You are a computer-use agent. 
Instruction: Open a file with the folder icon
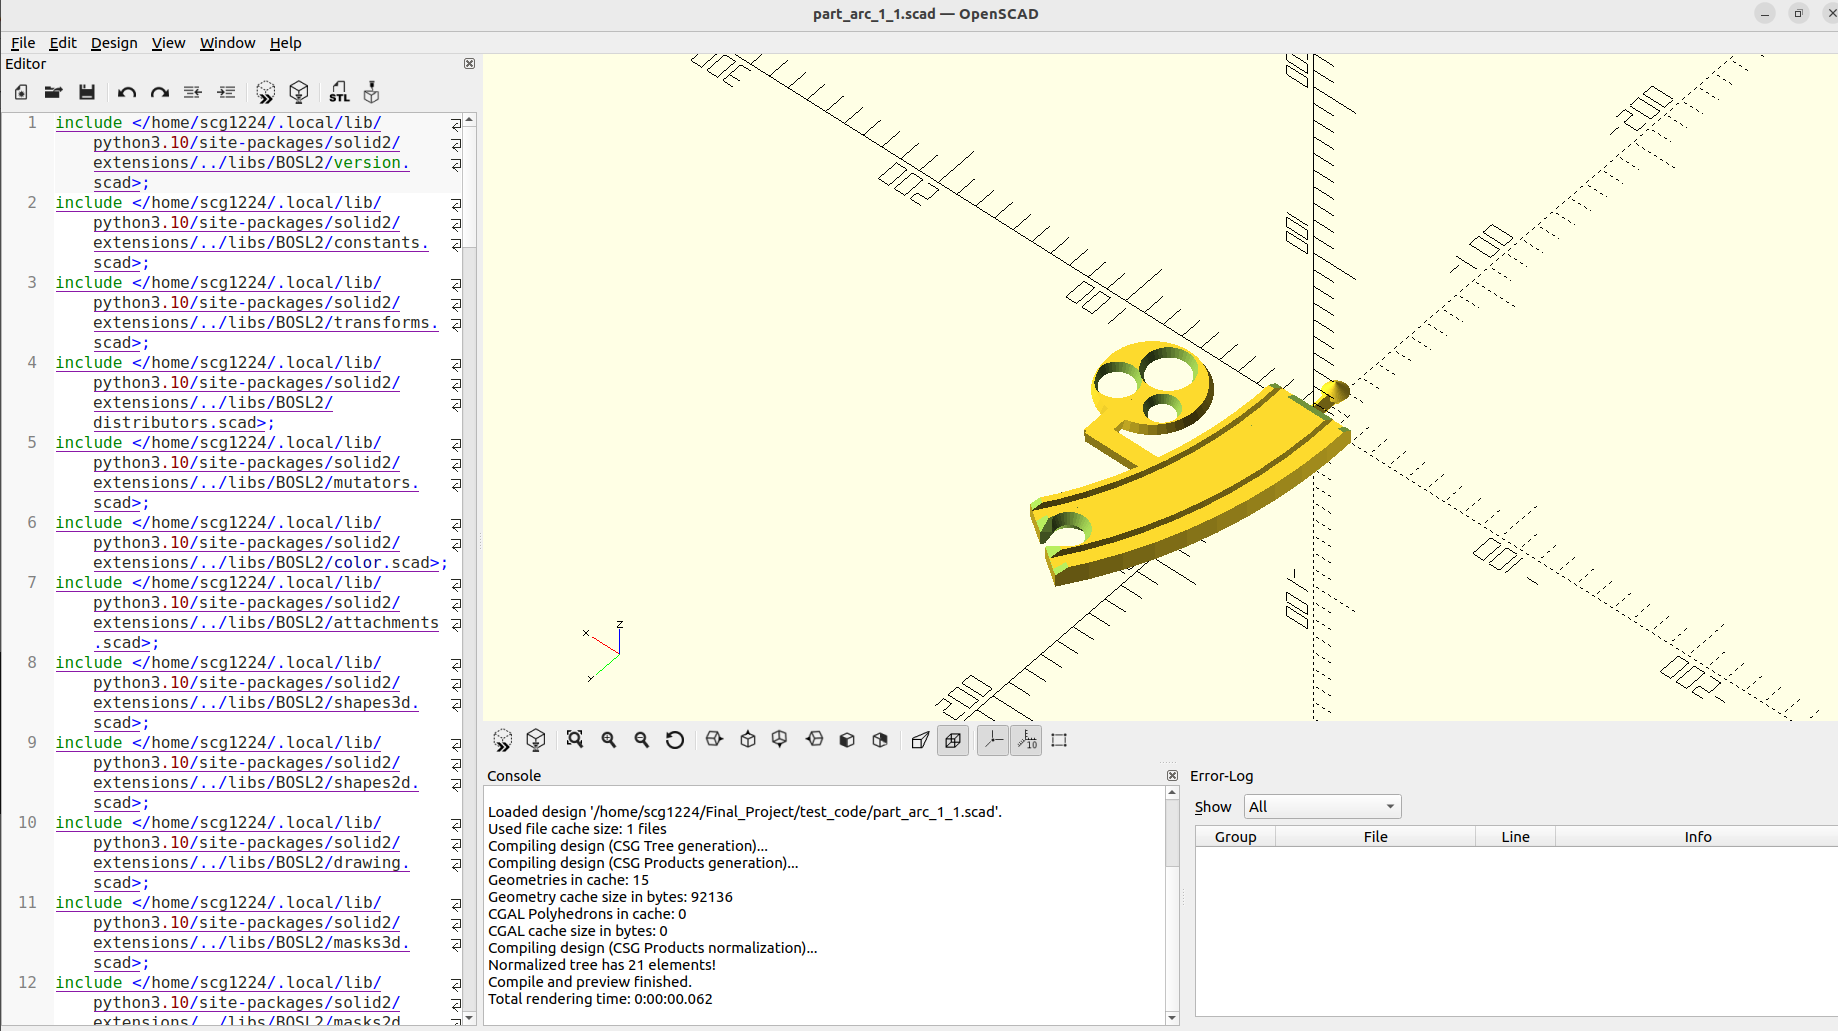pos(54,92)
